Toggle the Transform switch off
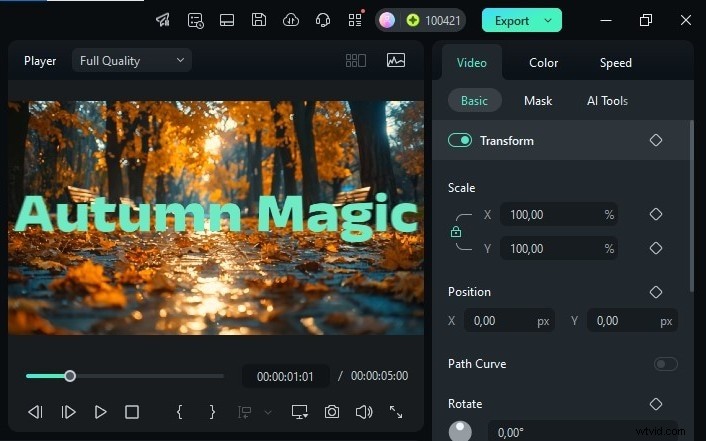The image size is (706, 441). (460, 140)
